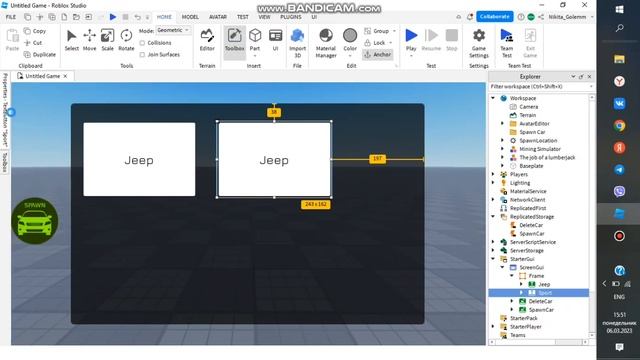Open the Material Manager
The image size is (640, 360).
click(326, 43)
